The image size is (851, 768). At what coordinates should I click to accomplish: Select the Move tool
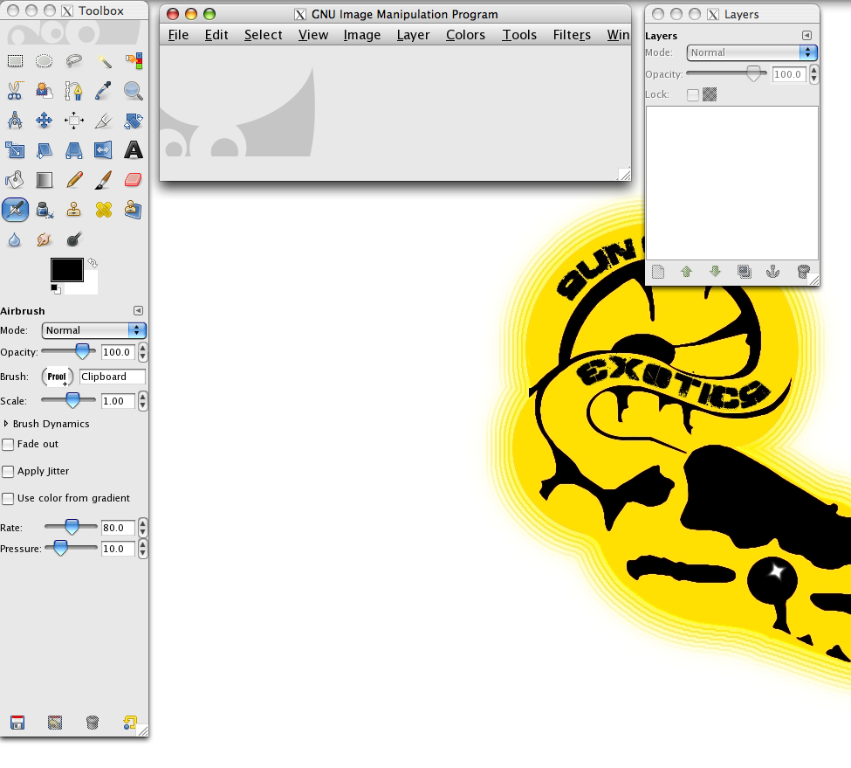coord(45,120)
